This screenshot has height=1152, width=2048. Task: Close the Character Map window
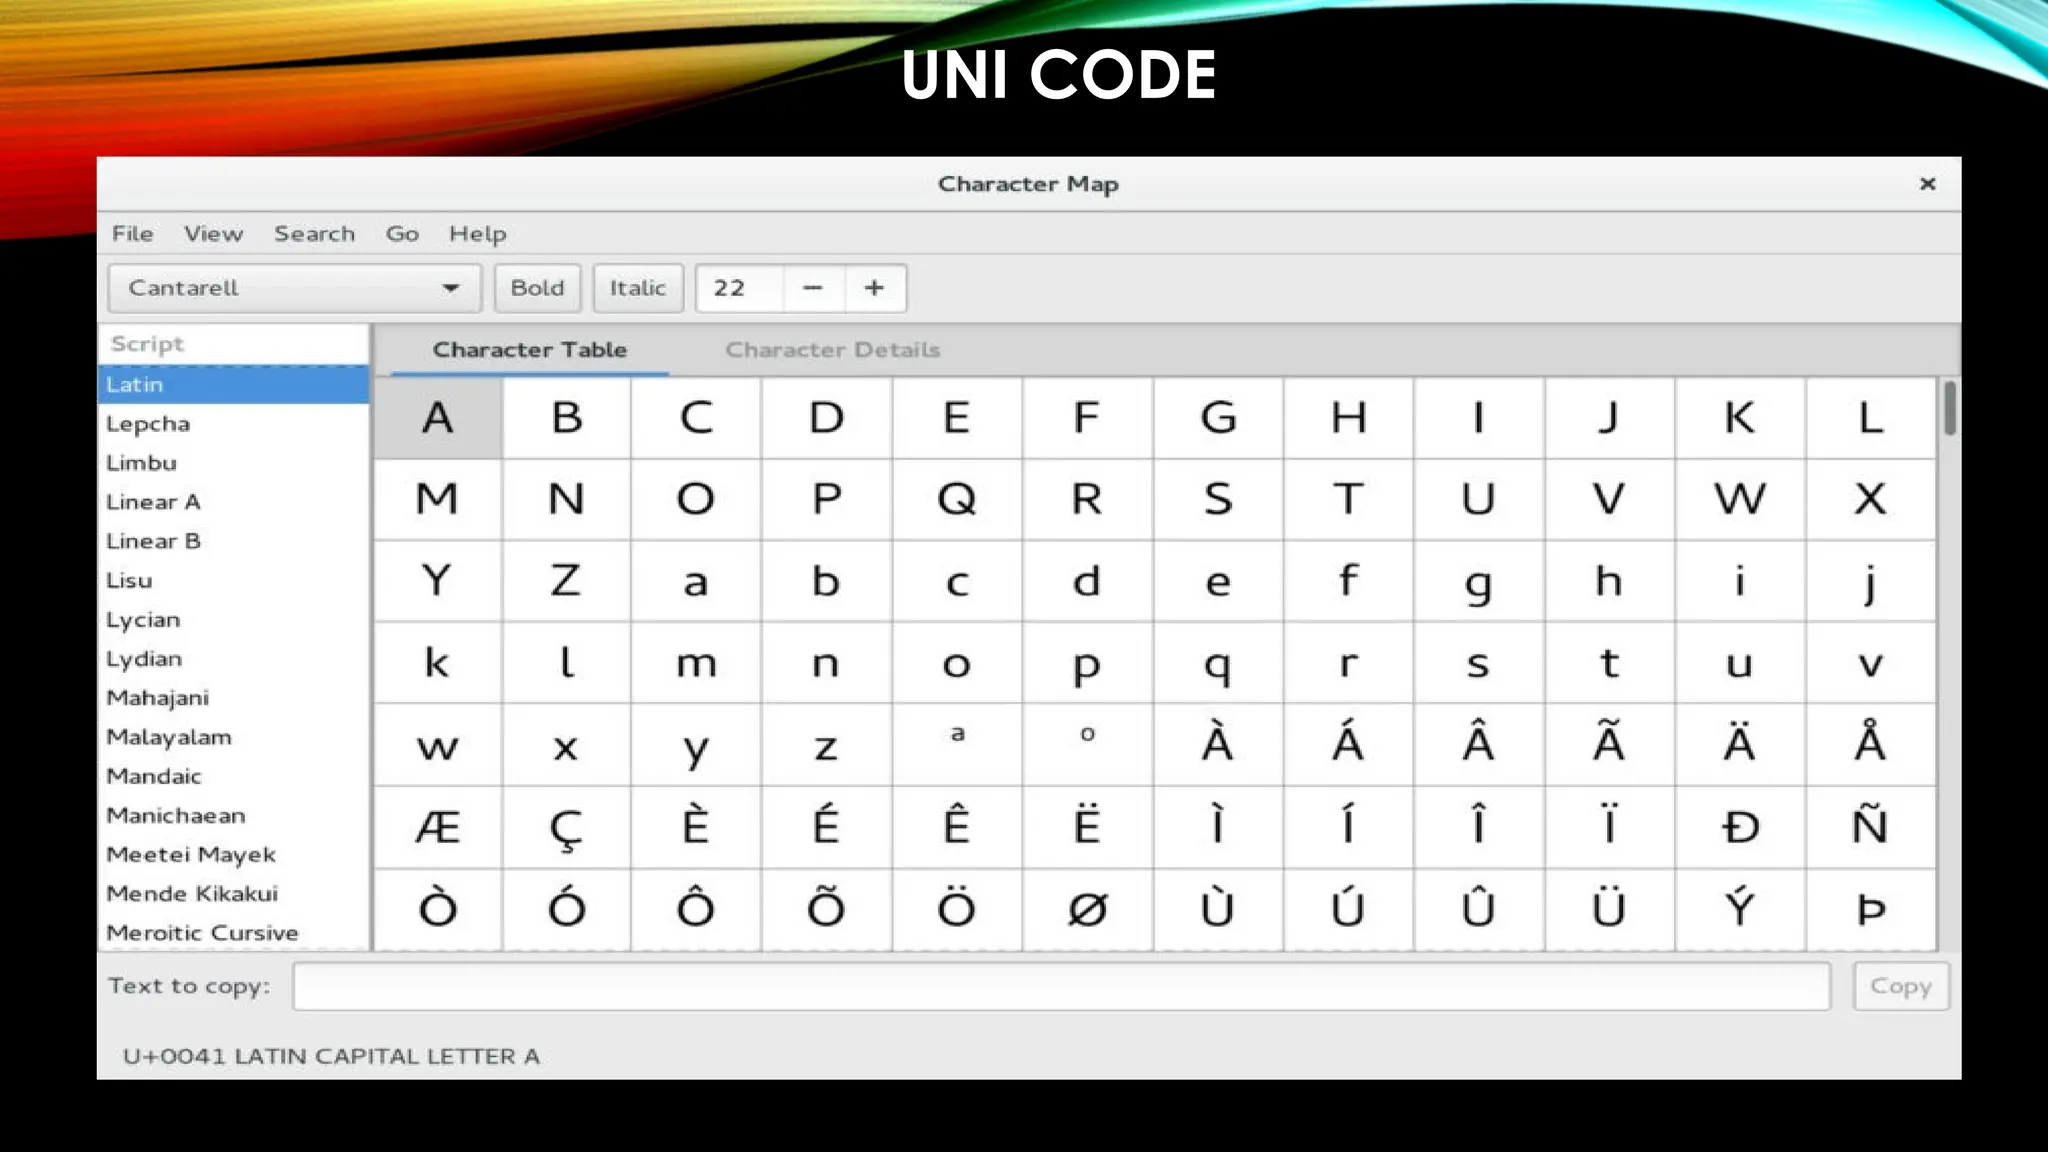[x=1928, y=184]
